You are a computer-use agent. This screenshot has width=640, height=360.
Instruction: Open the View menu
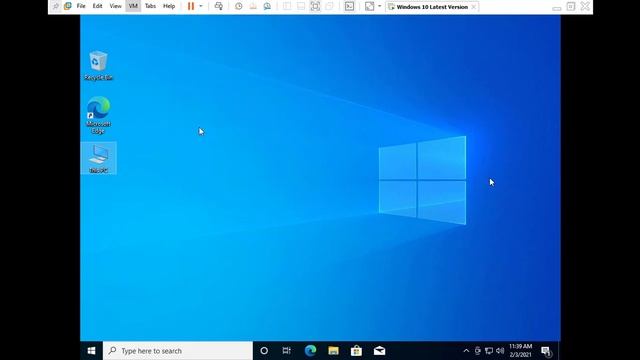[x=115, y=6]
